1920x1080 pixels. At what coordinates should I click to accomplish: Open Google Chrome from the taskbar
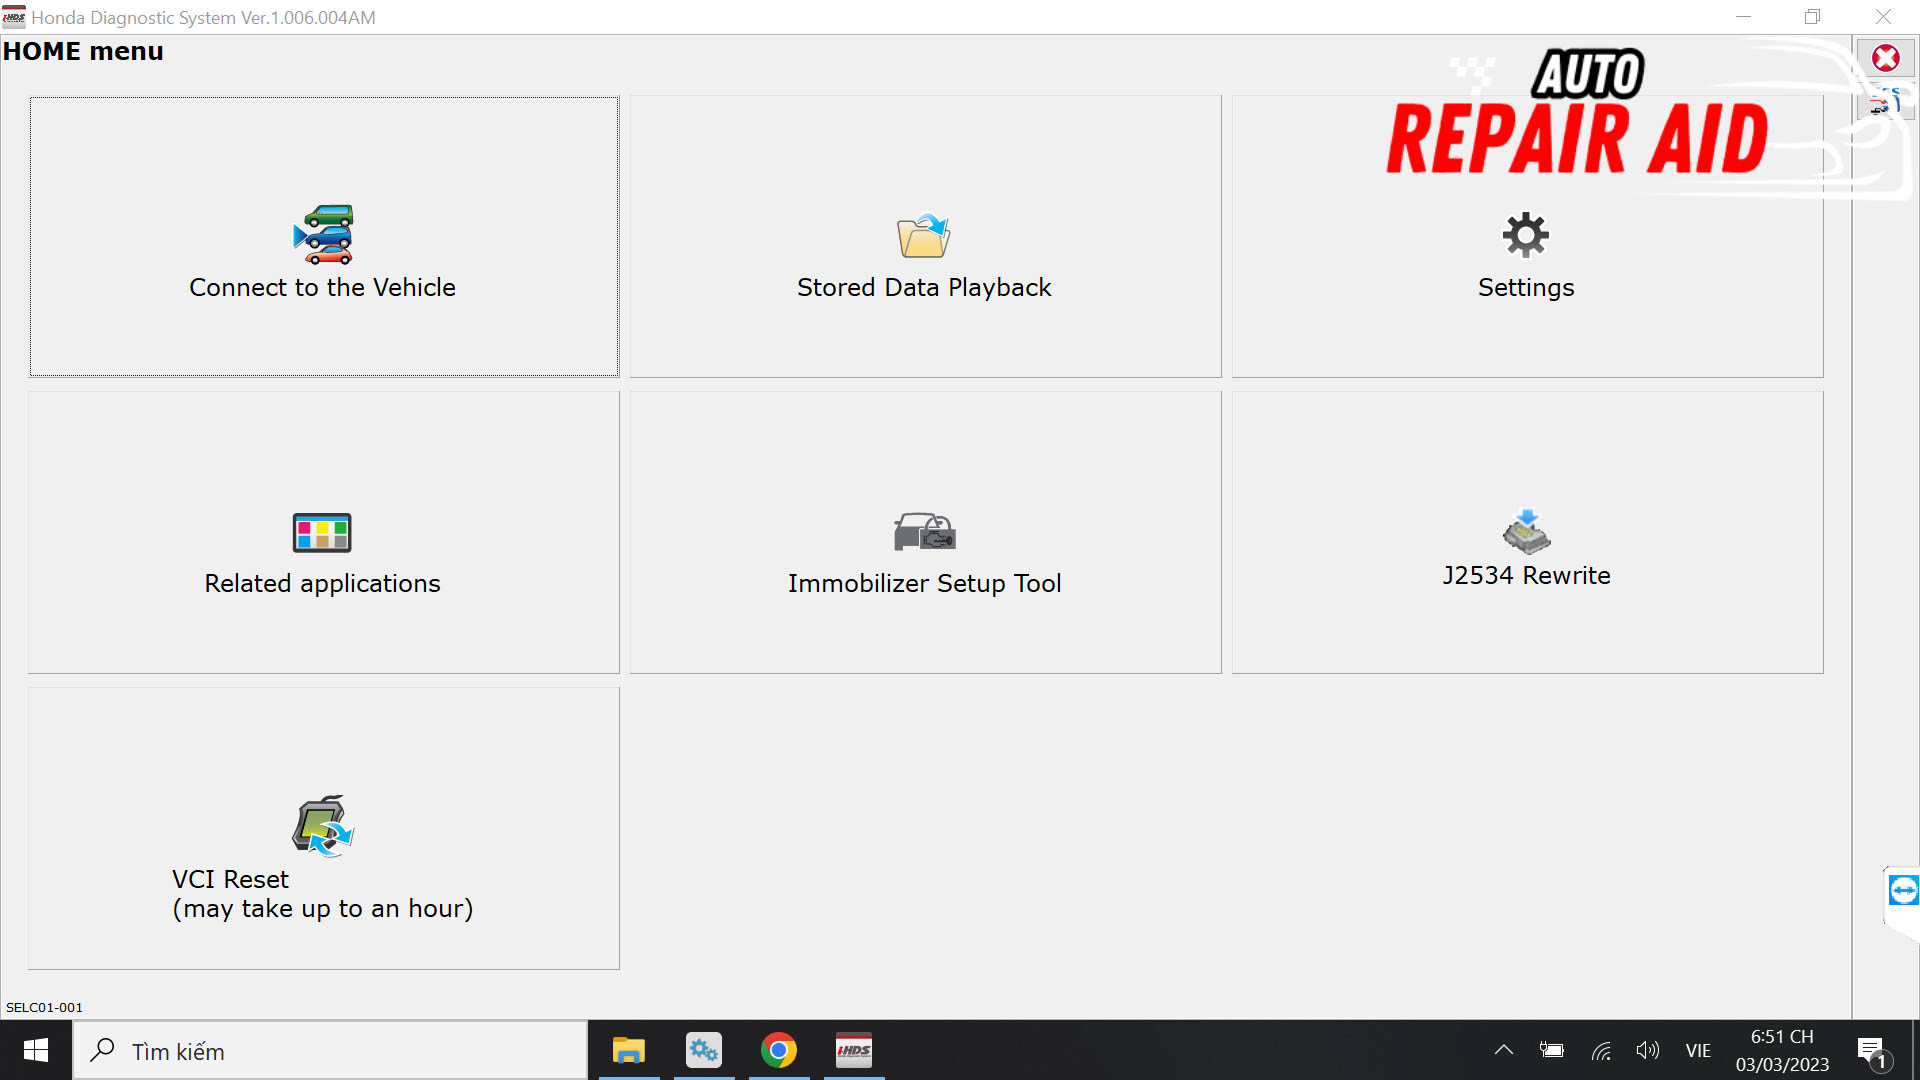point(779,1051)
